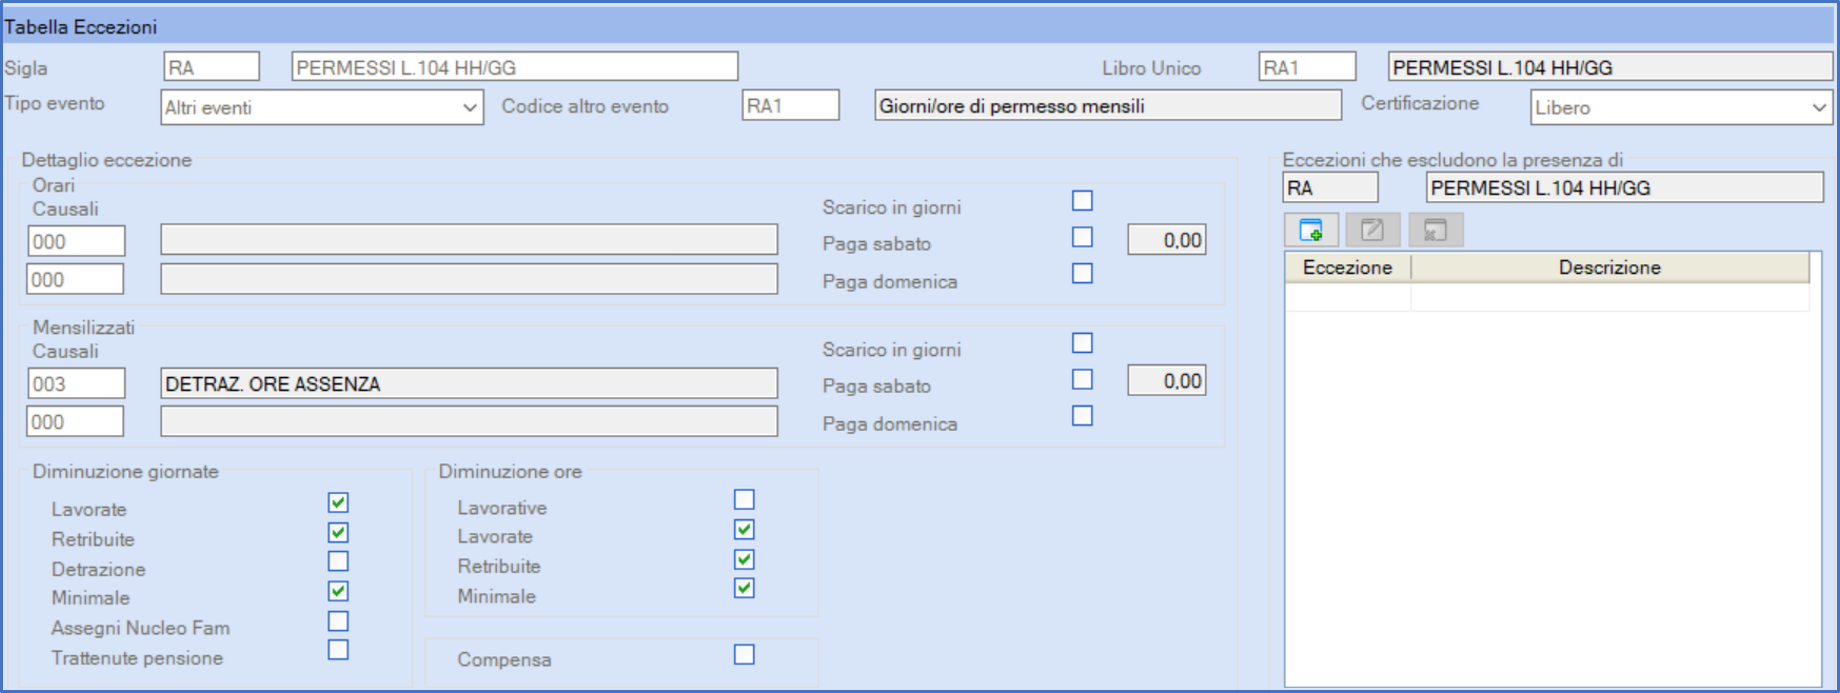The width and height of the screenshot is (1840, 693).
Task: Click the second Orari causale code field
Action: point(76,279)
